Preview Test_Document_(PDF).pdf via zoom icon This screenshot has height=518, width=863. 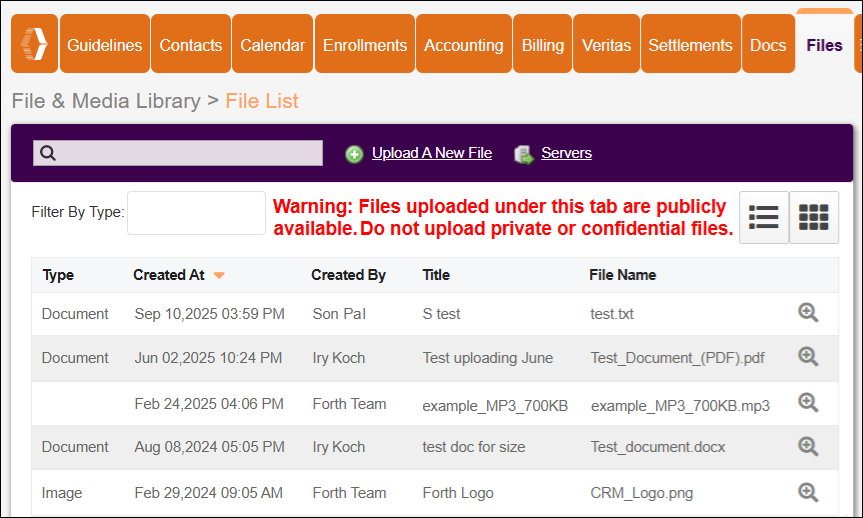(808, 357)
